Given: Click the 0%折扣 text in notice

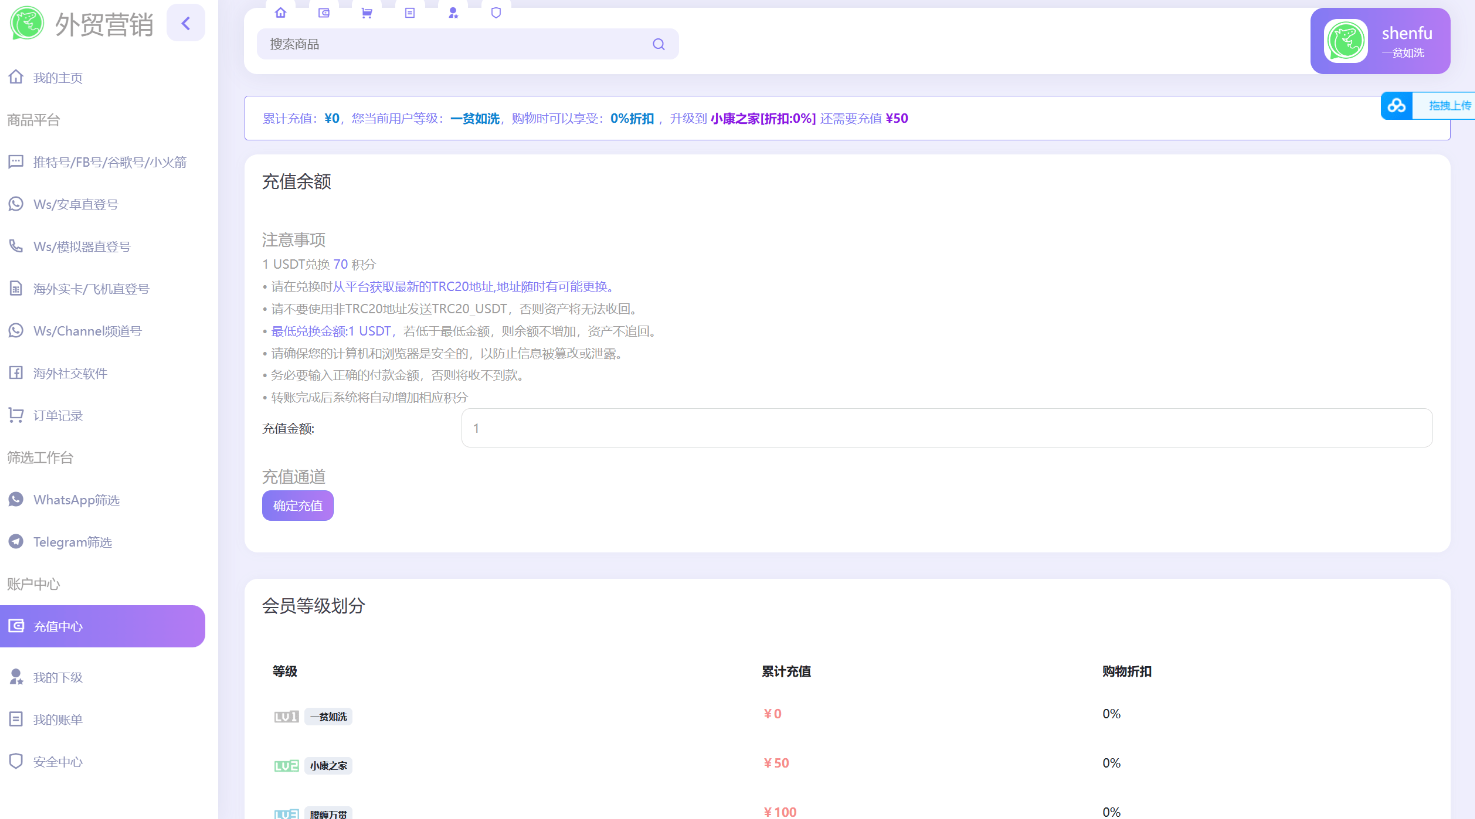Looking at the screenshot, I should click(x=632, y=118).
